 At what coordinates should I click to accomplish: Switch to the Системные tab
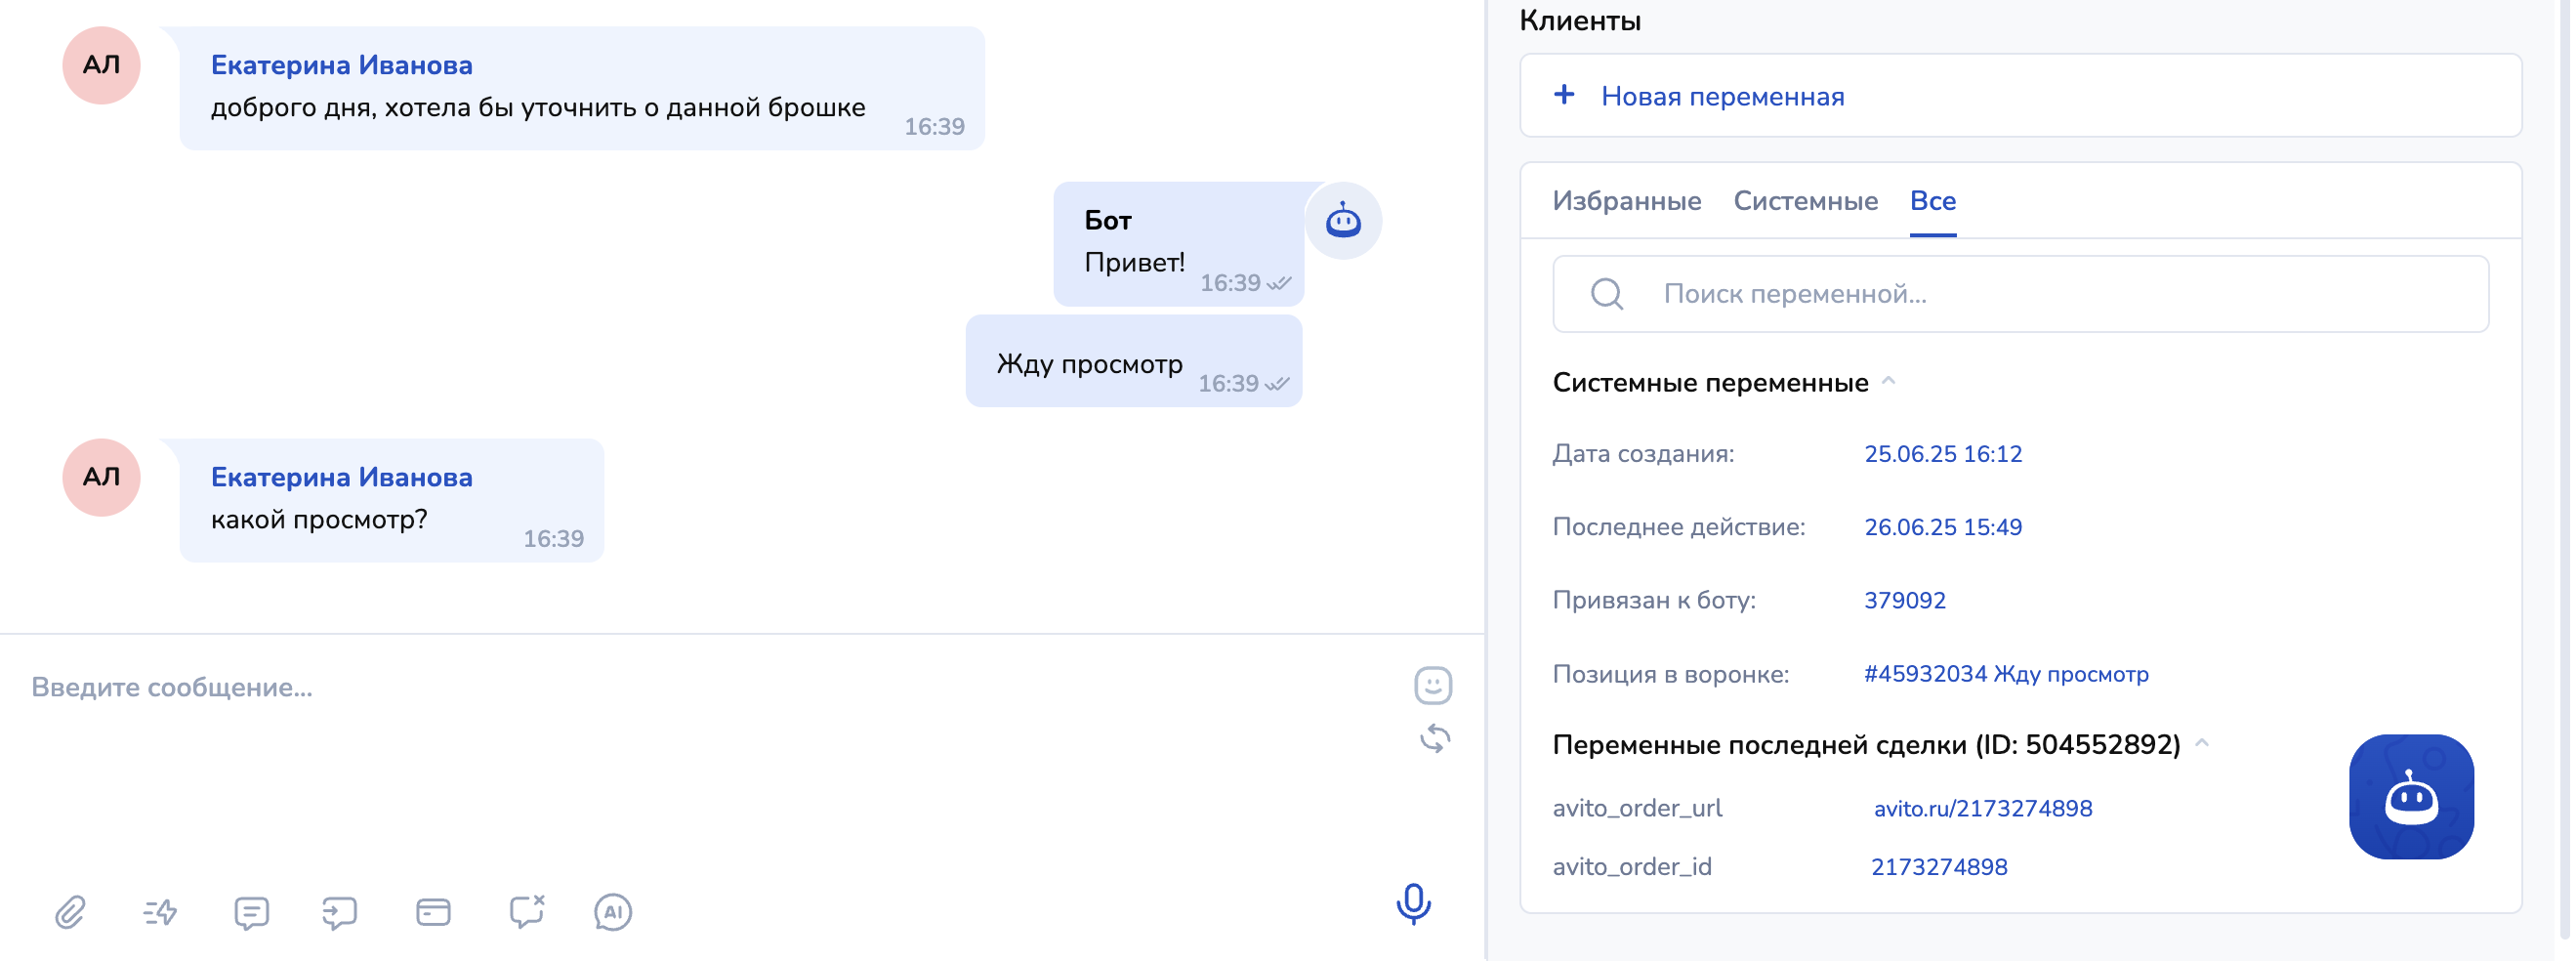[1805, 201]
